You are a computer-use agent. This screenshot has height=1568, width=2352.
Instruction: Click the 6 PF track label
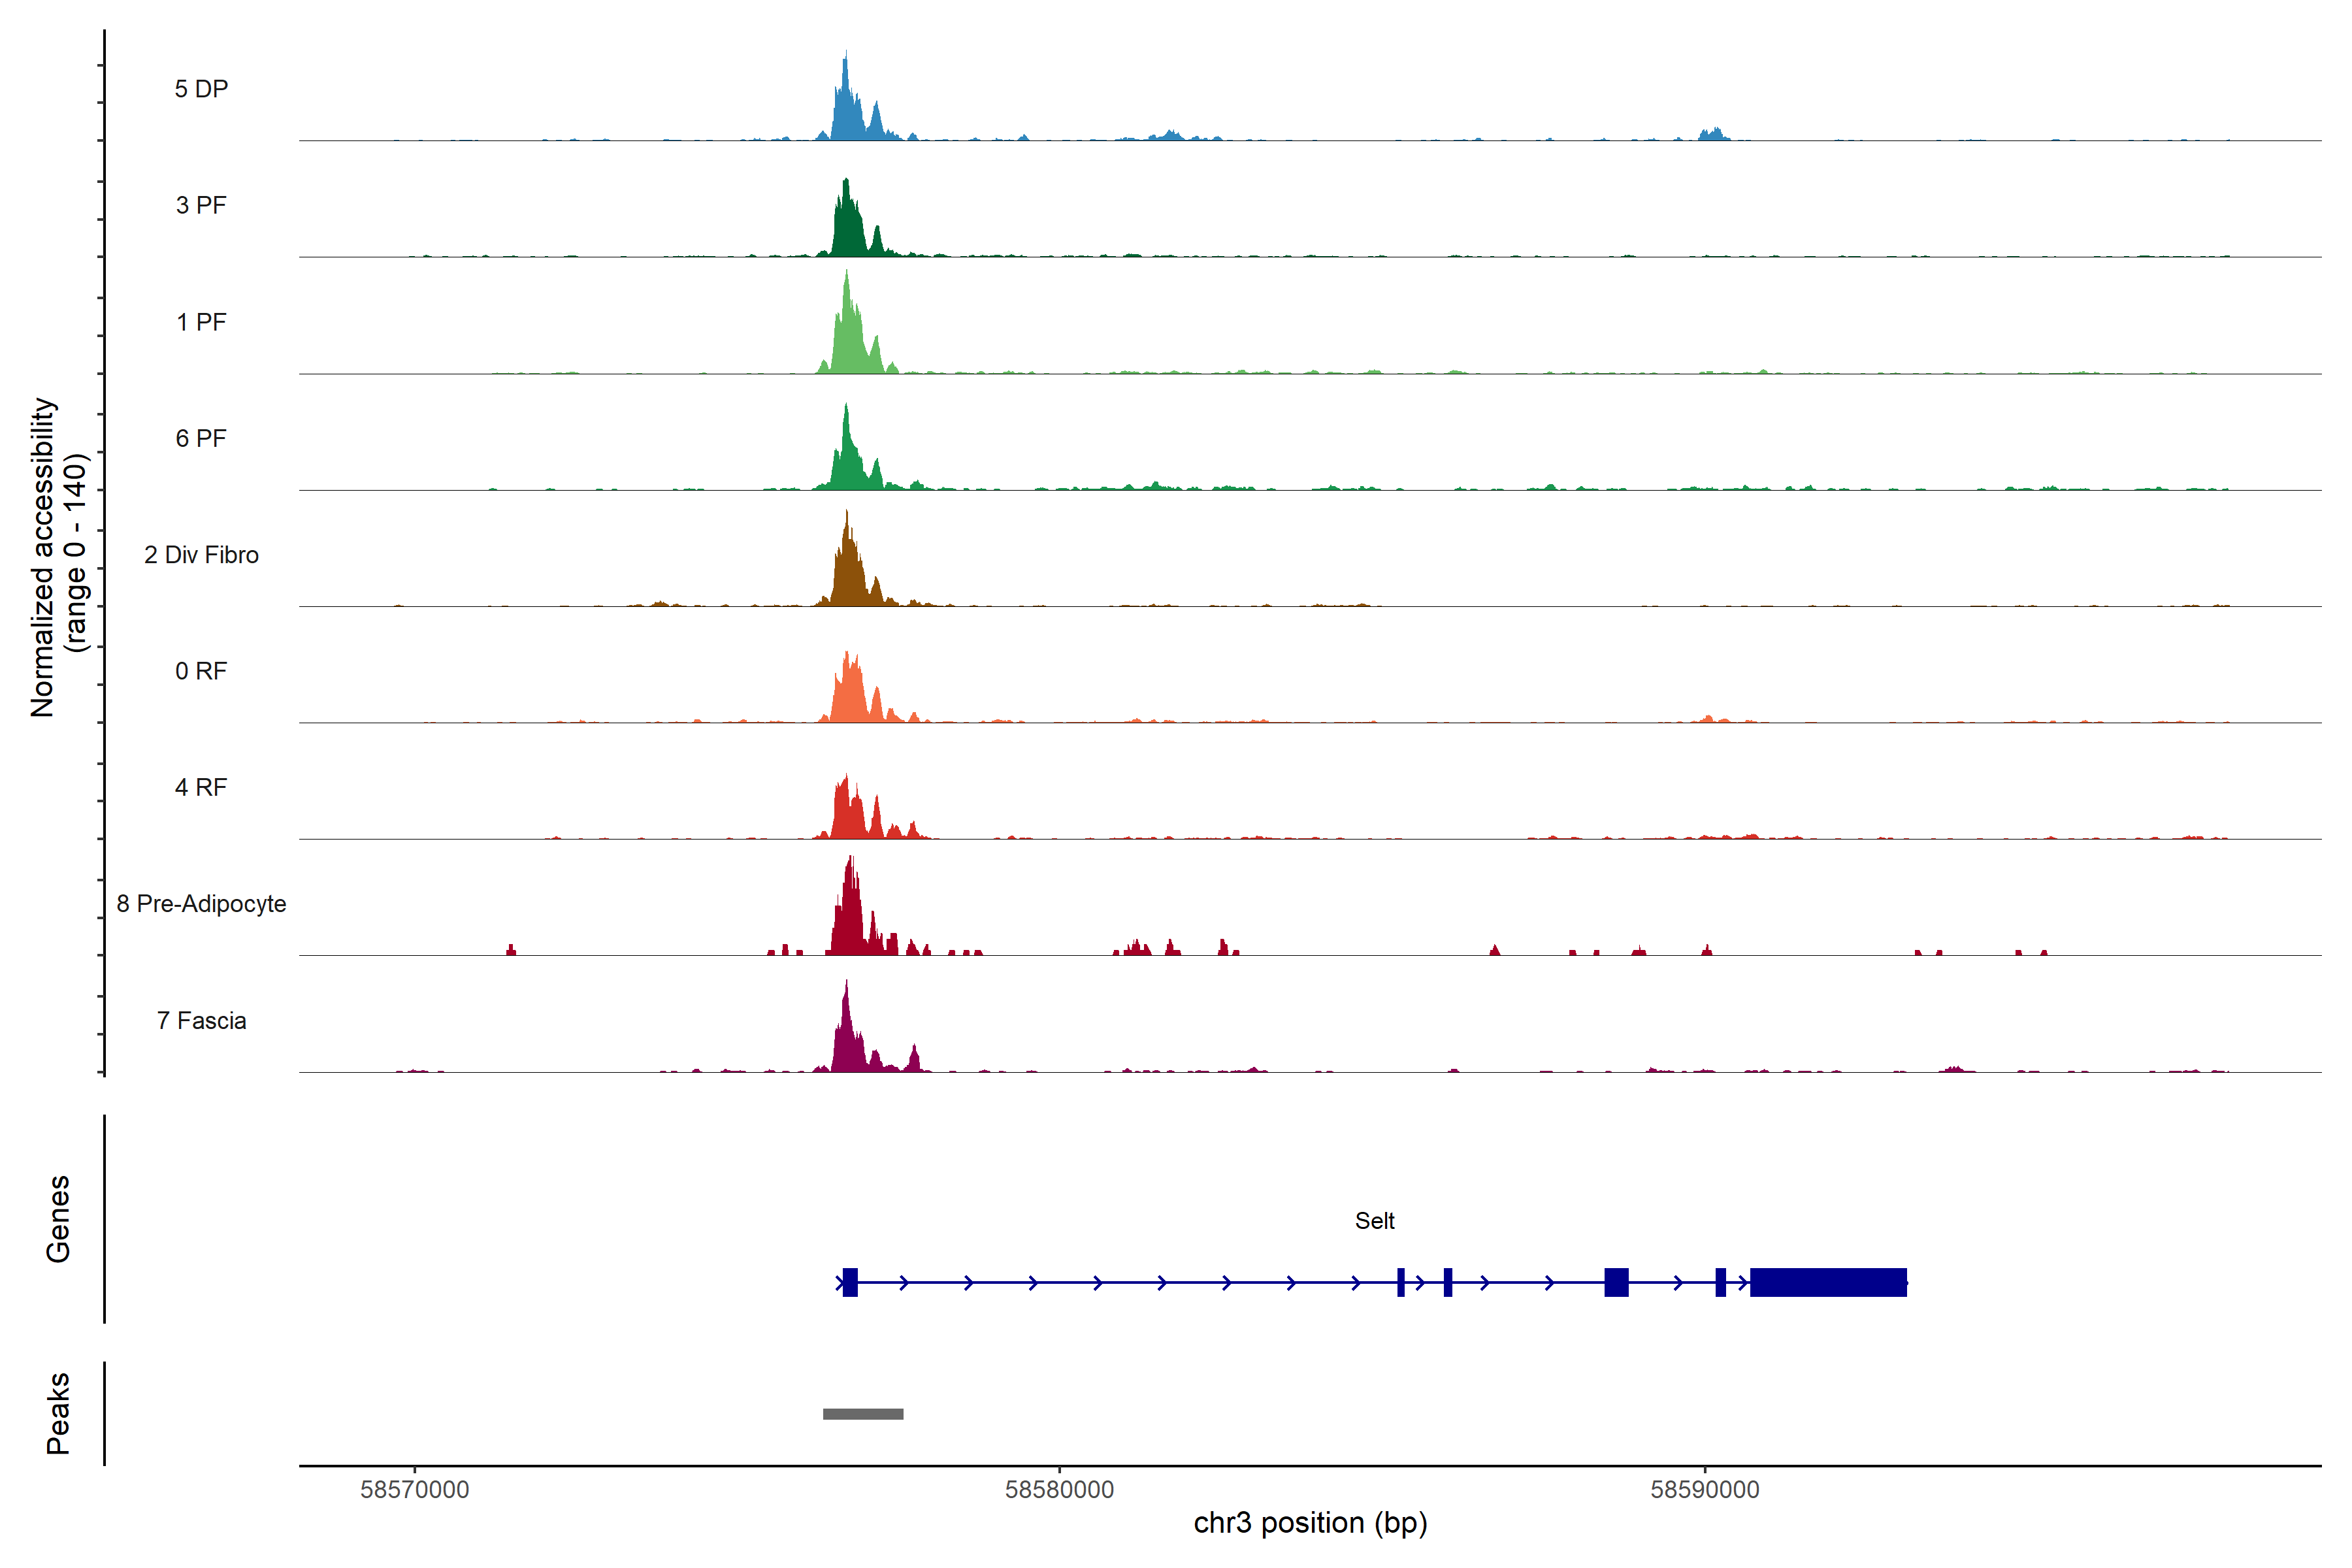tap(201, 438)
